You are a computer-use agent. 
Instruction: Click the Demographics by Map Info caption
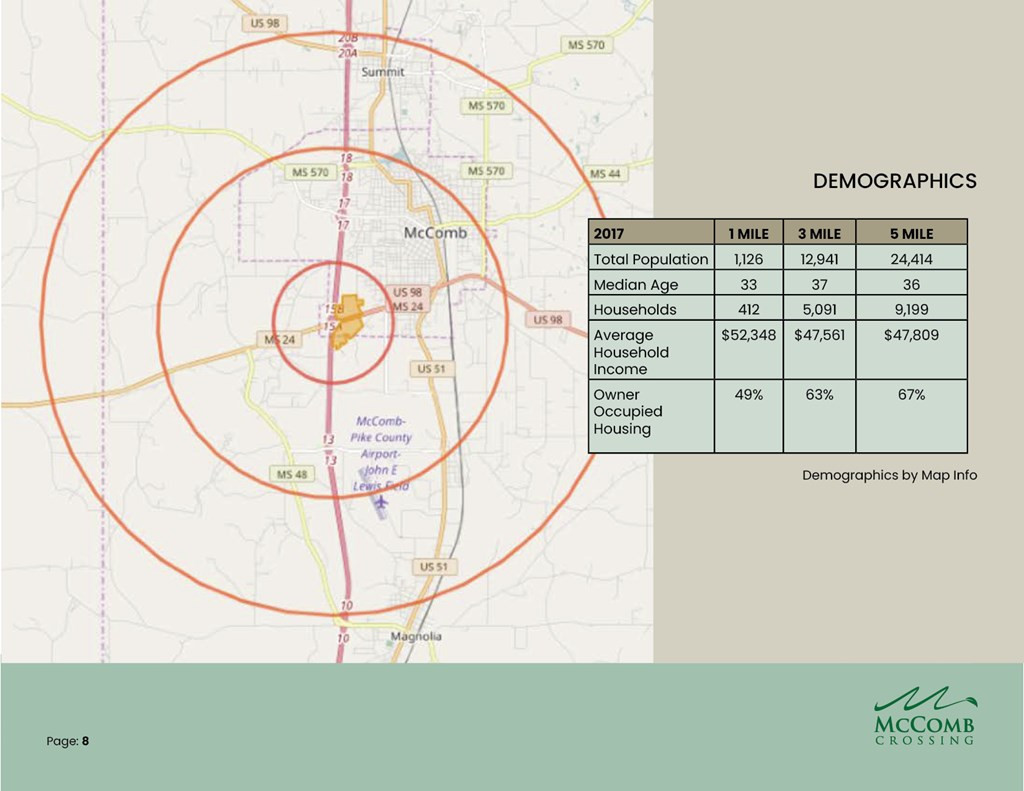[x=889, y=475]
